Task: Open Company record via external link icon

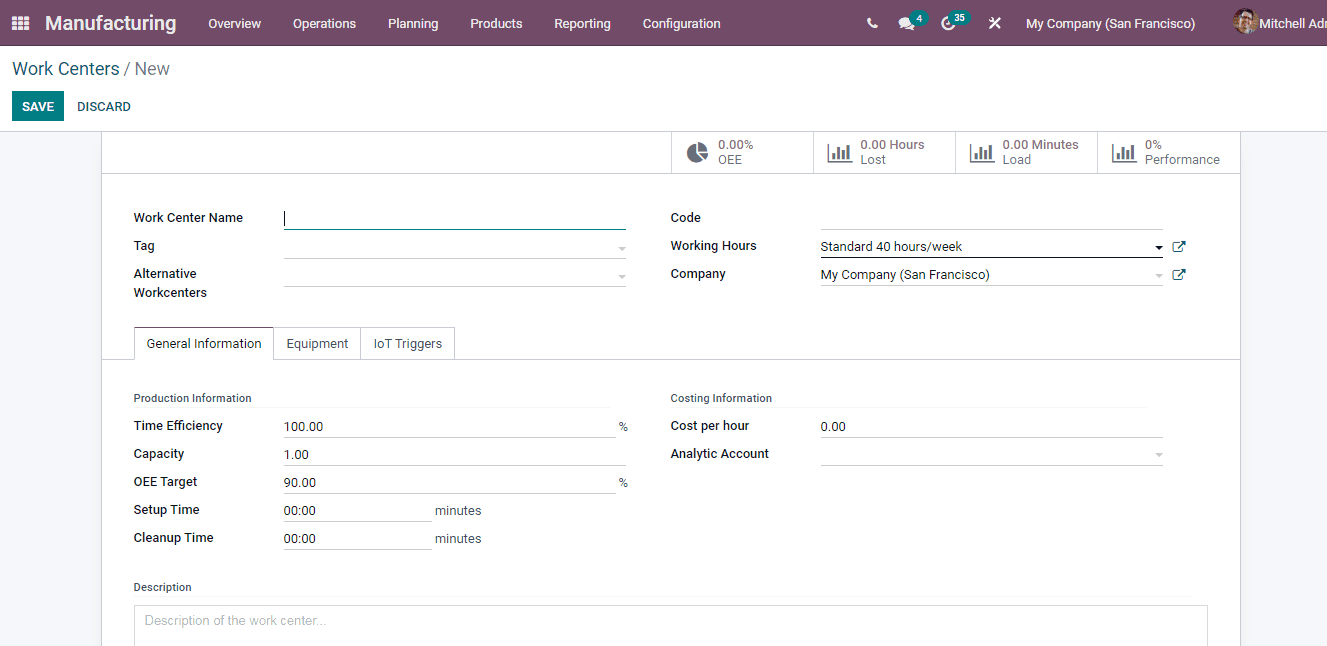Action: tap(1178, 273)
